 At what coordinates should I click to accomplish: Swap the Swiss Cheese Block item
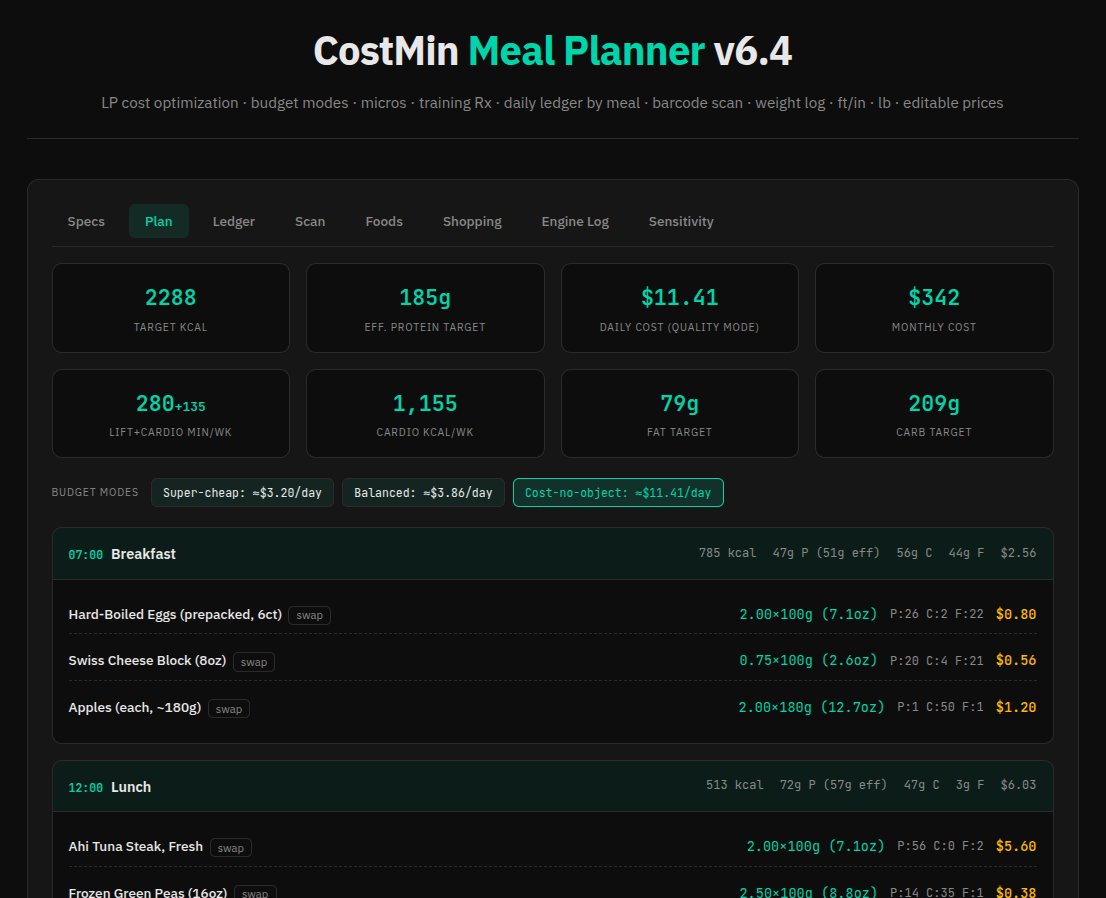[254, 662]
